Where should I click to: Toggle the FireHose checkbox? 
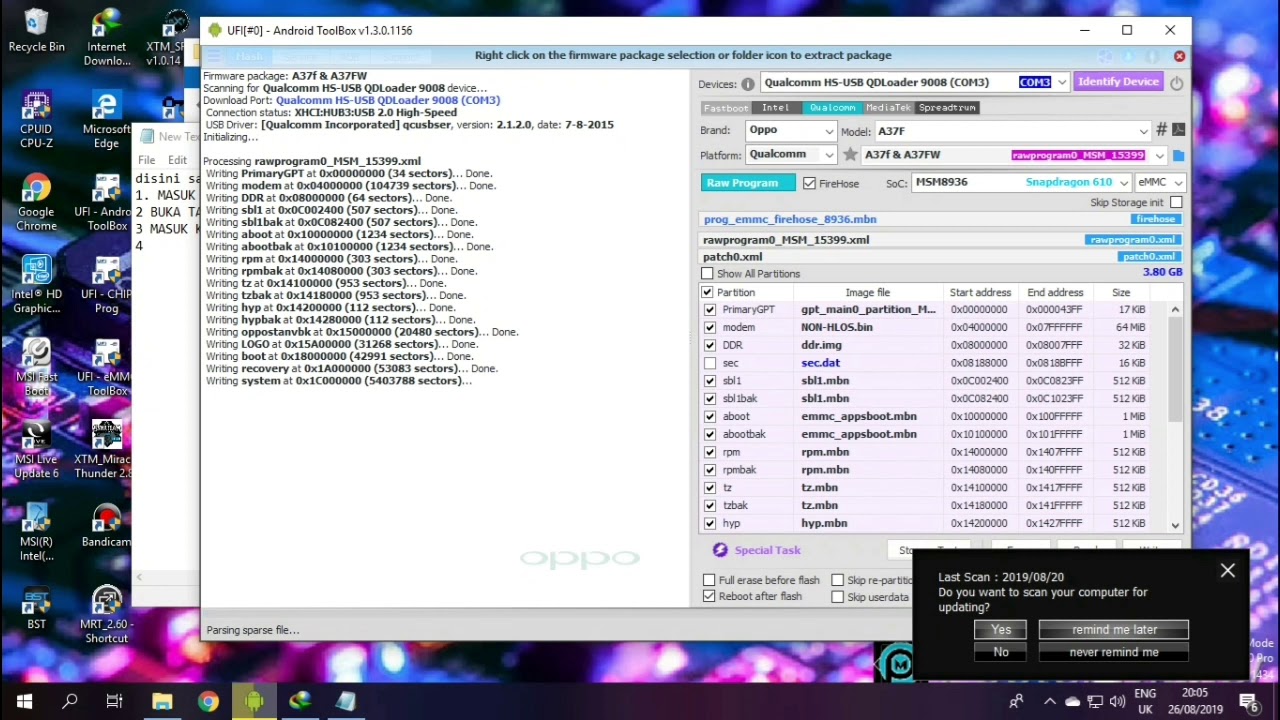coord(809,183)
